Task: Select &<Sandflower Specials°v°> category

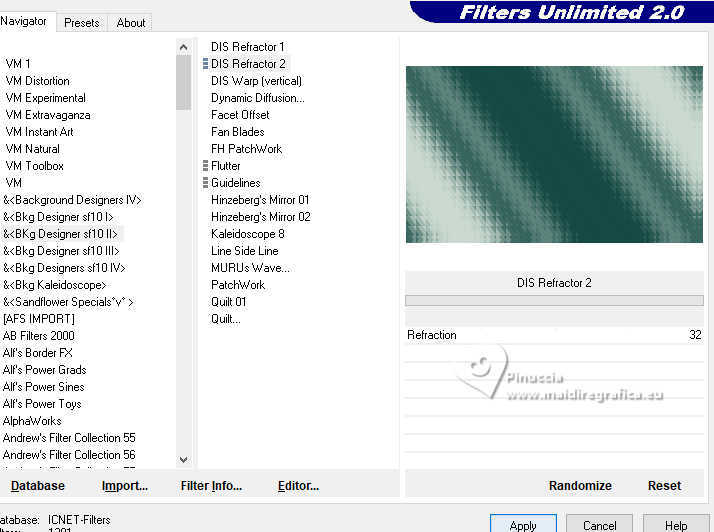Action: click(x=68, y=302)
